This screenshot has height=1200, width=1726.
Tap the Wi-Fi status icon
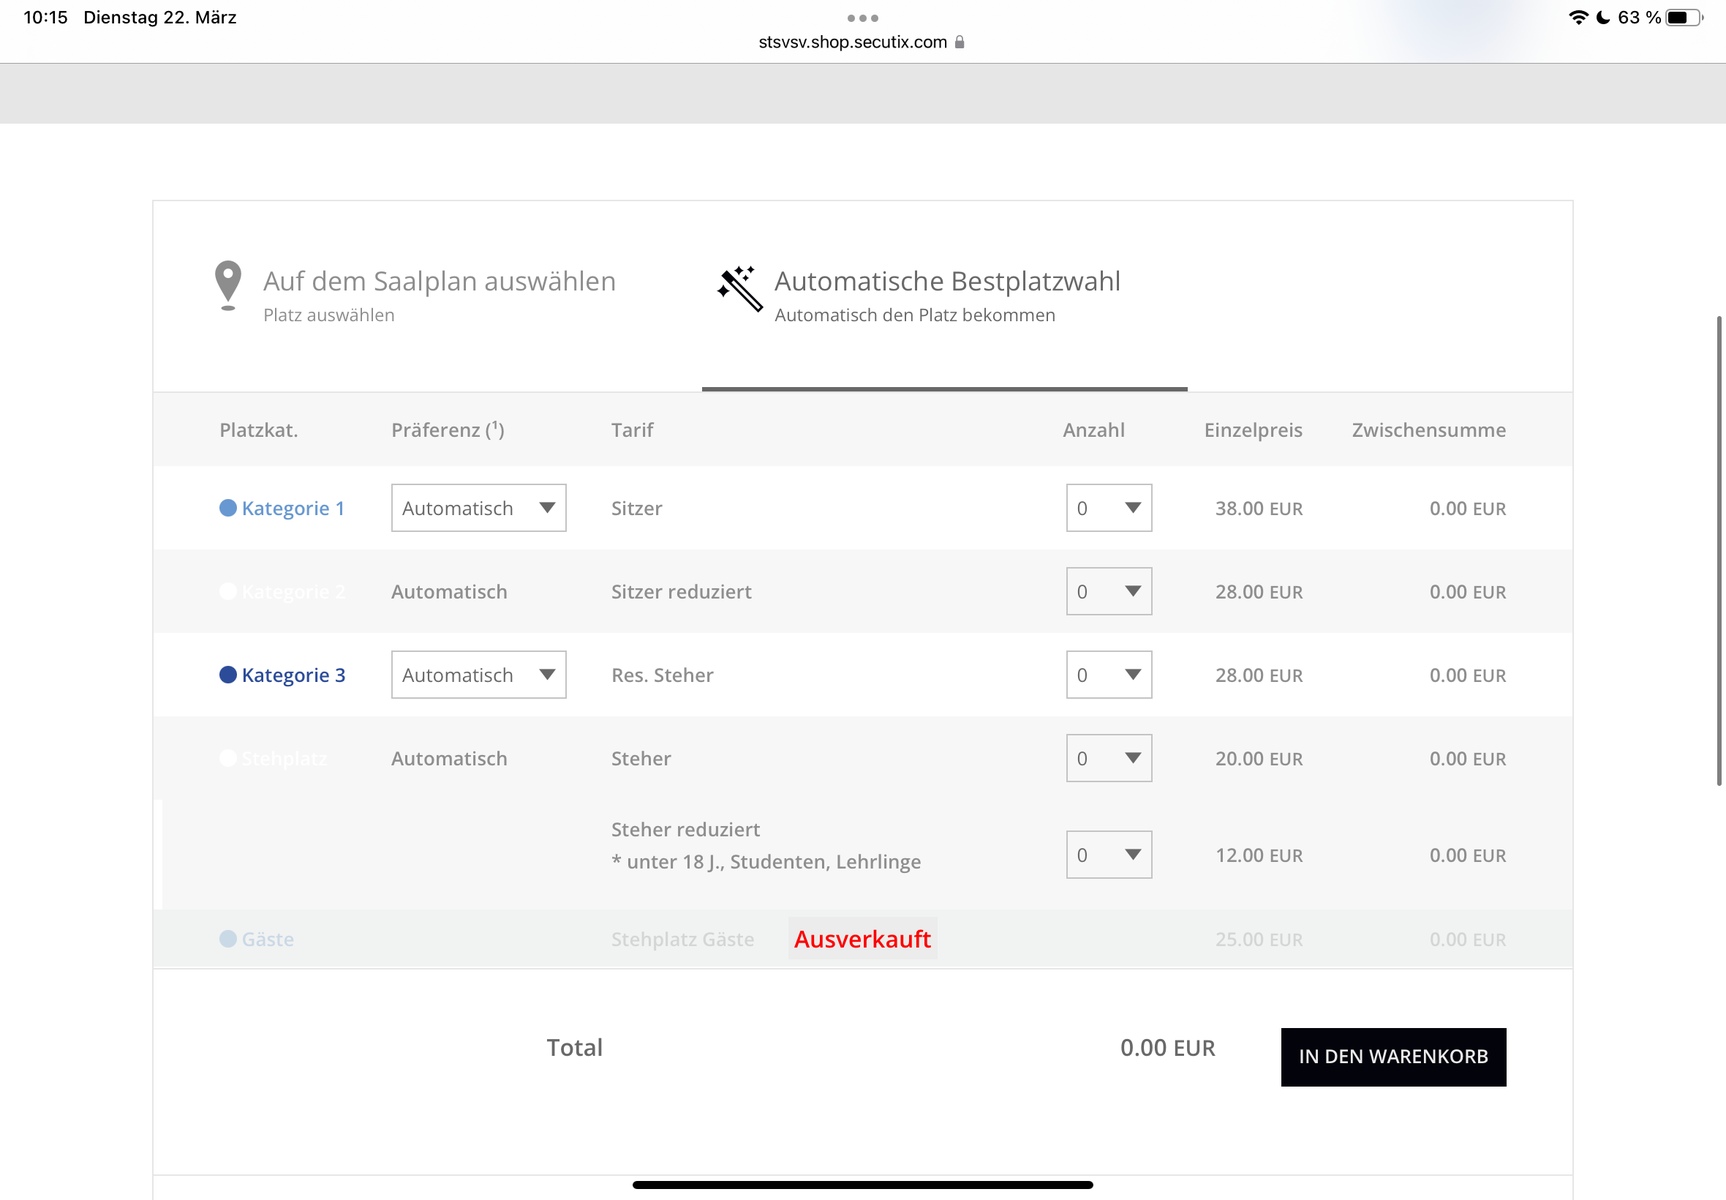tap(1578, 18)
